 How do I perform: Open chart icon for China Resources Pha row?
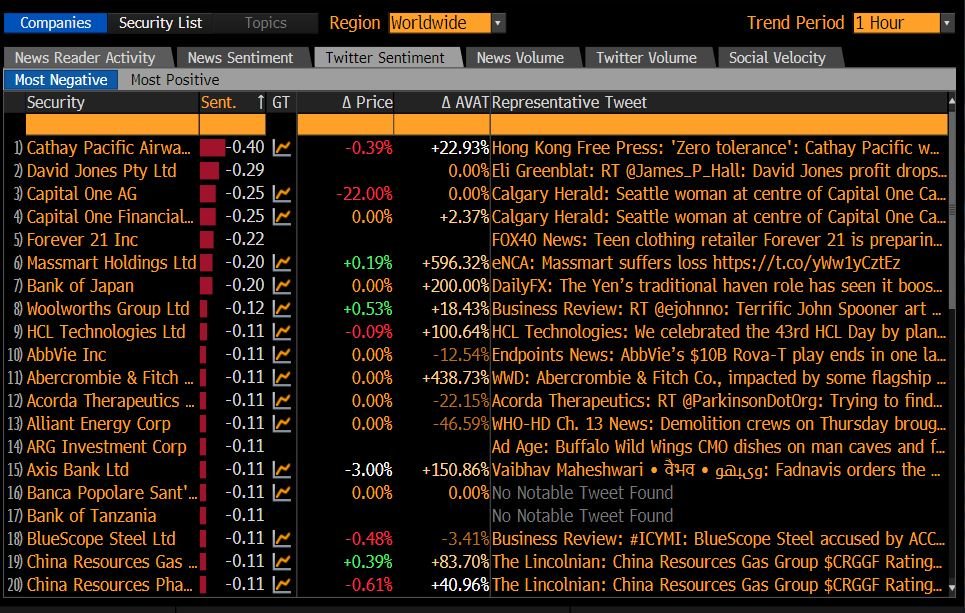[282, 585]
